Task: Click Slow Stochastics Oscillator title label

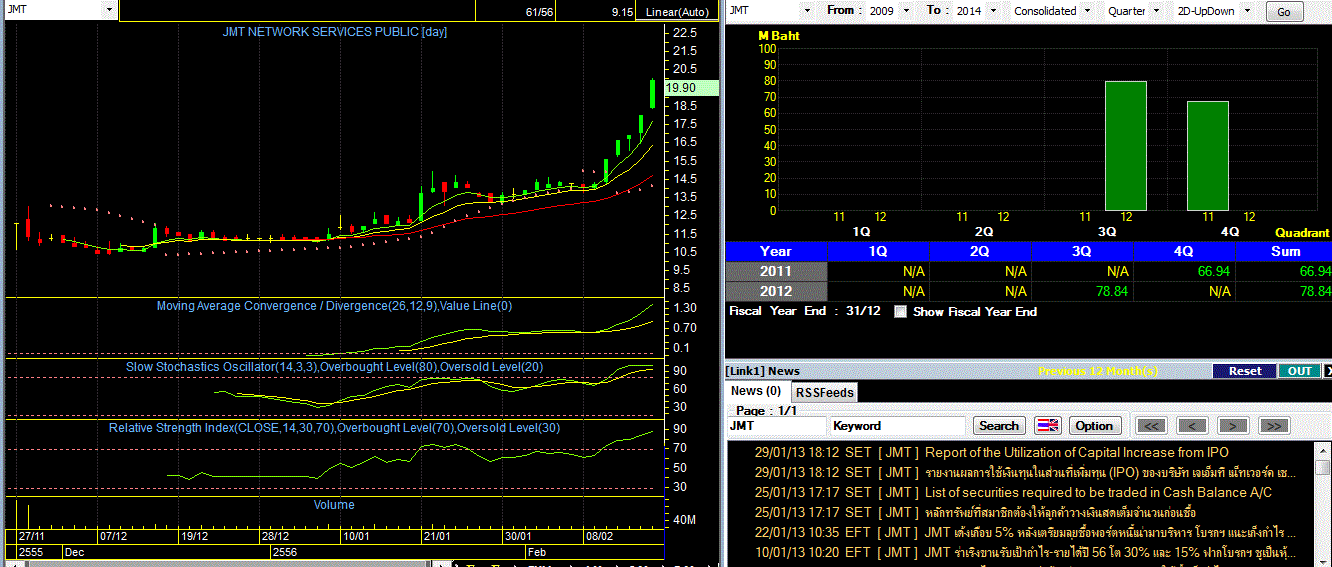Action: (x=334, y=367)
